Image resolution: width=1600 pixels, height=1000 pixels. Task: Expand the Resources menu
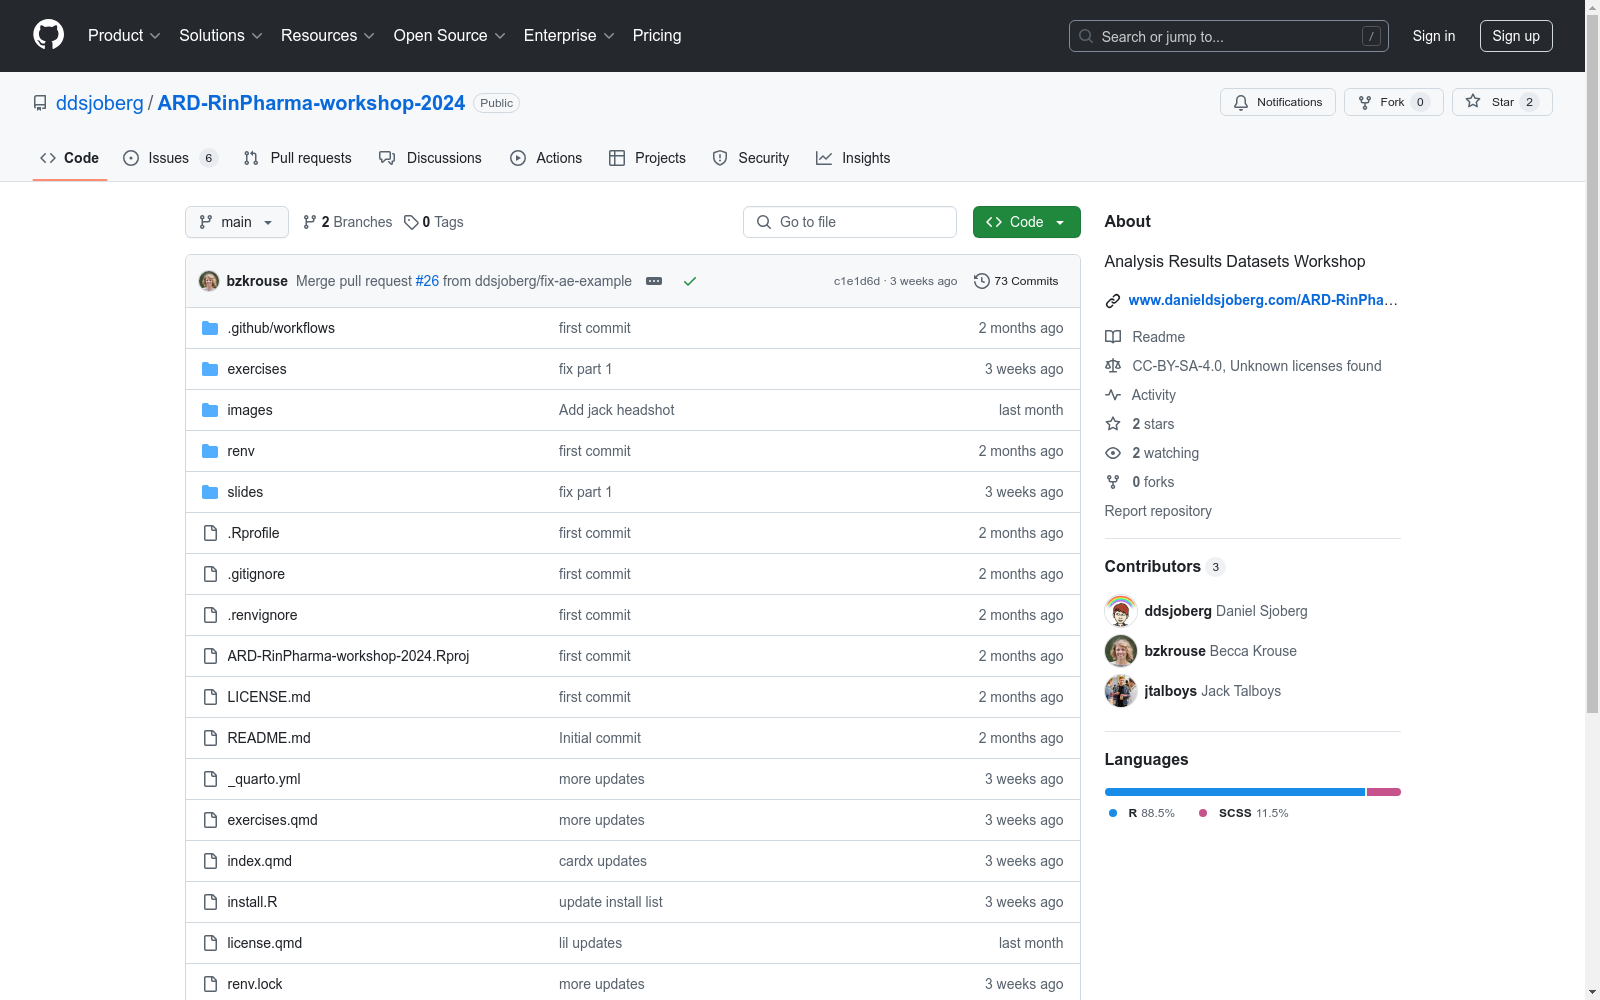328,36
